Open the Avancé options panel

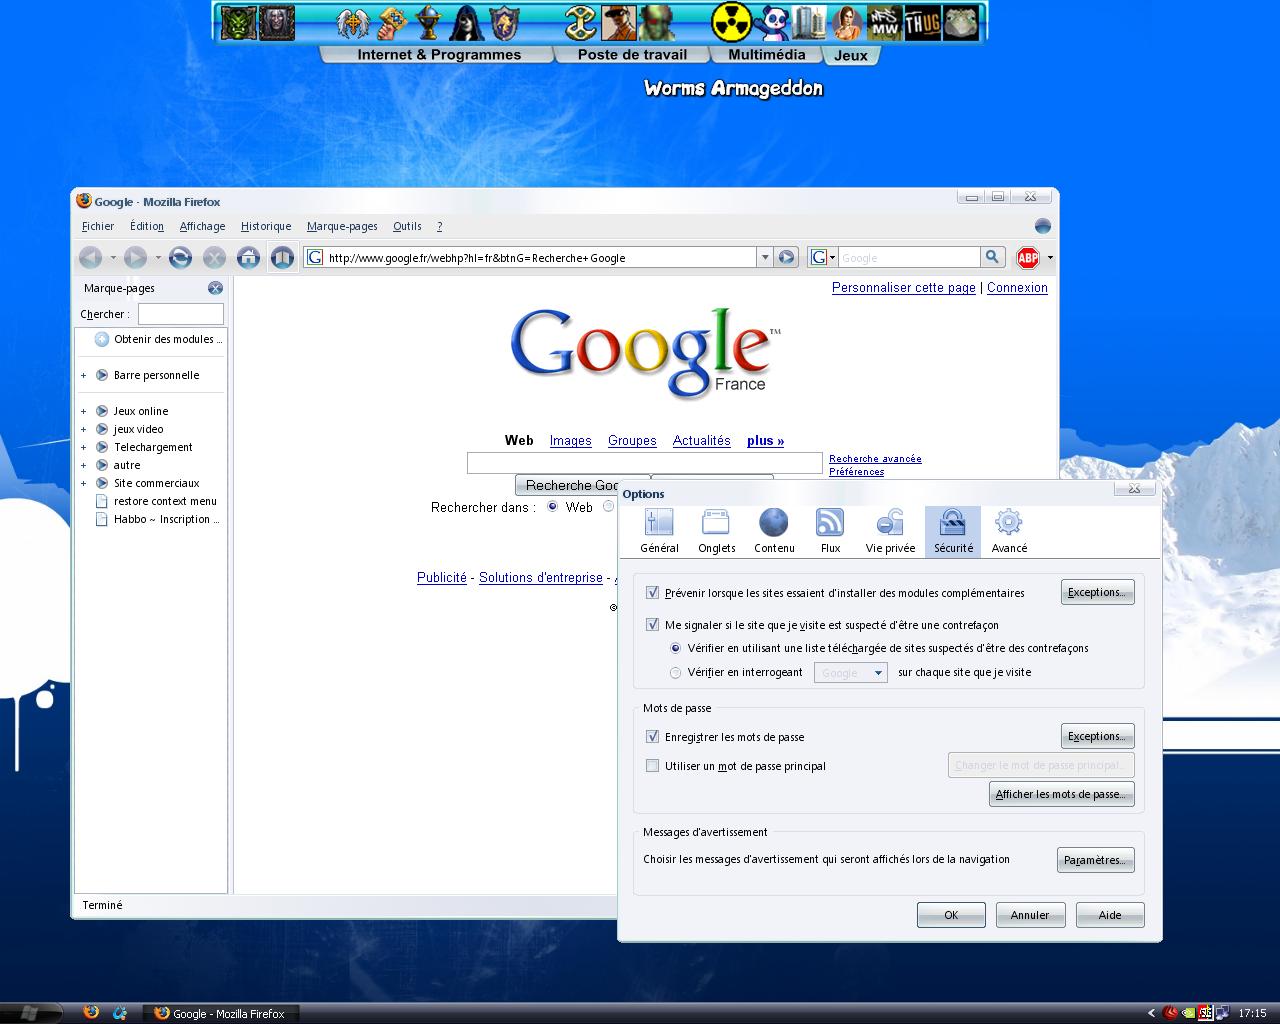pyautogui.click(x=1009, y=530)
